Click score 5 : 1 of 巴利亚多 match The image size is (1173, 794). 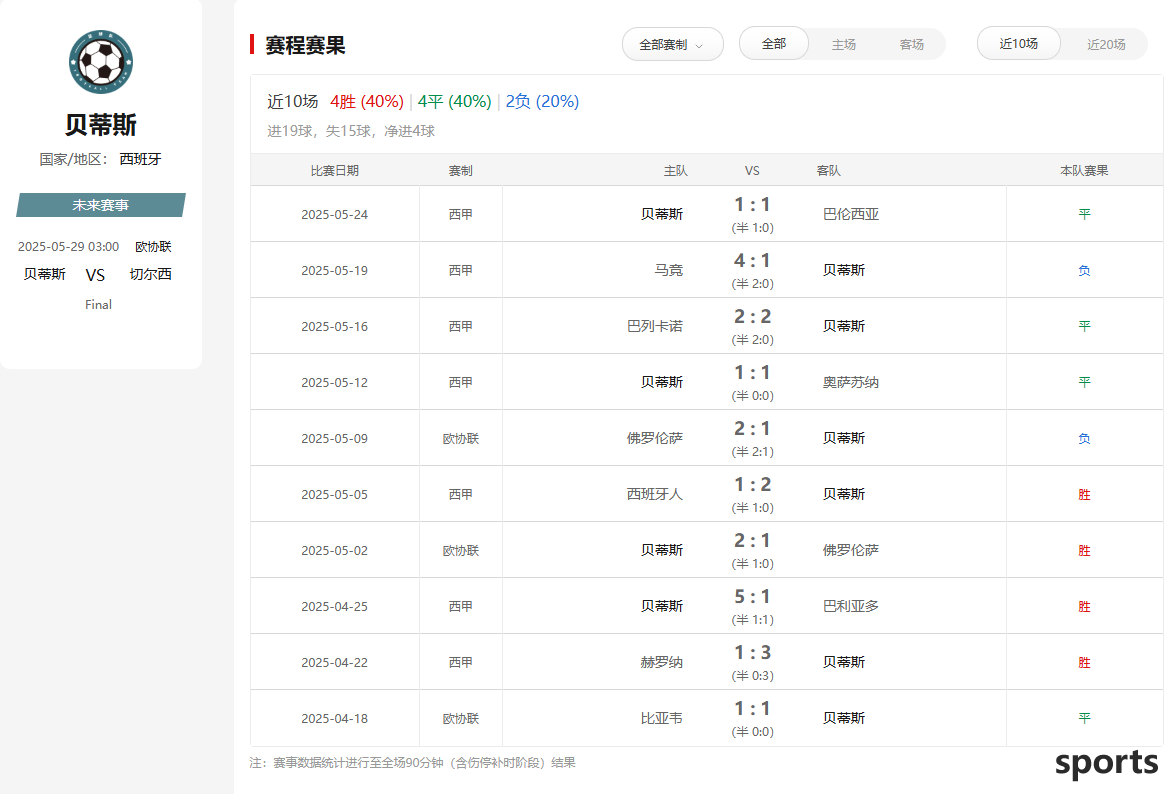click(x=752, y=596)
